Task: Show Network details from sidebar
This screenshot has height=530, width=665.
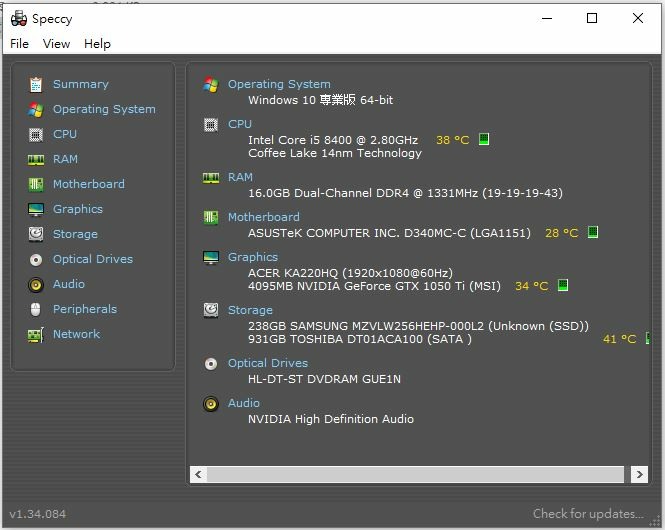Action: click(x=76, y=335)
